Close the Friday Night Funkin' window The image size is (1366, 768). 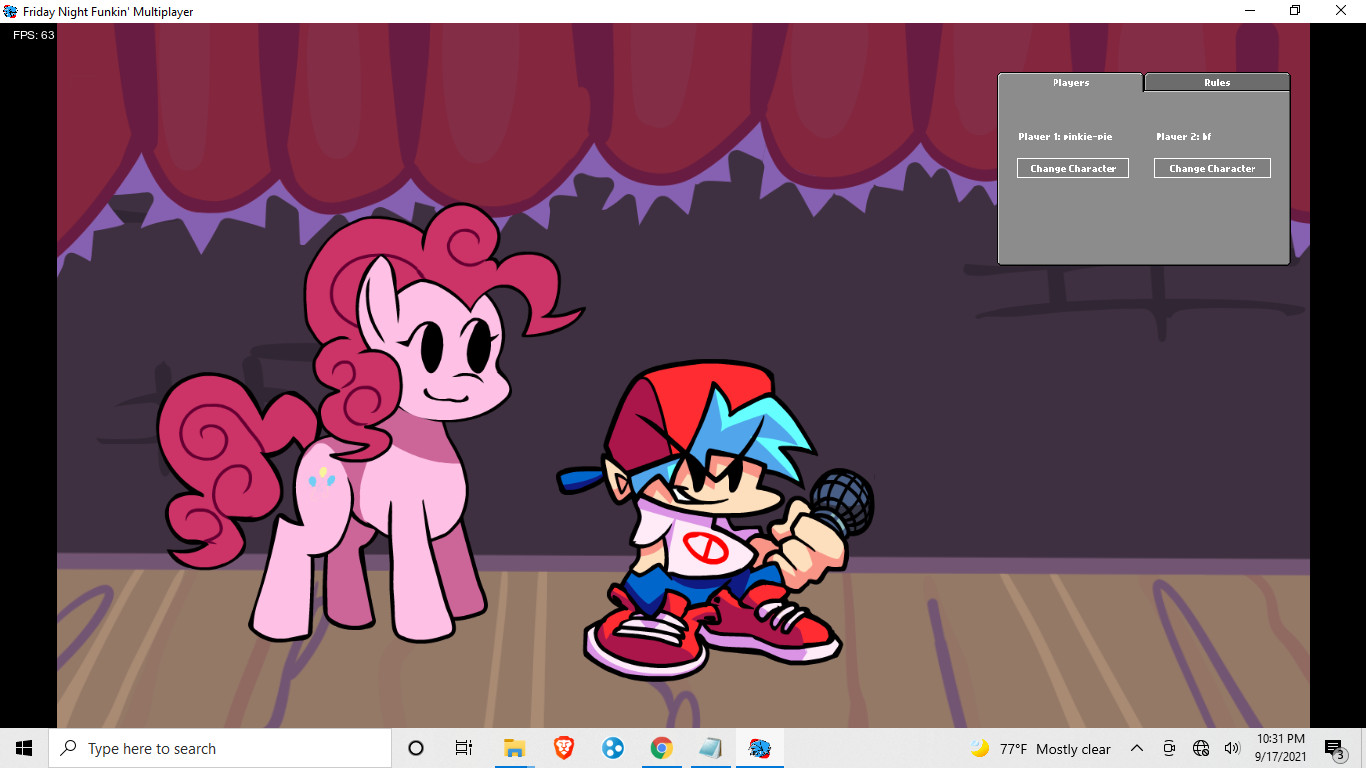click(x=1342, y=11)
